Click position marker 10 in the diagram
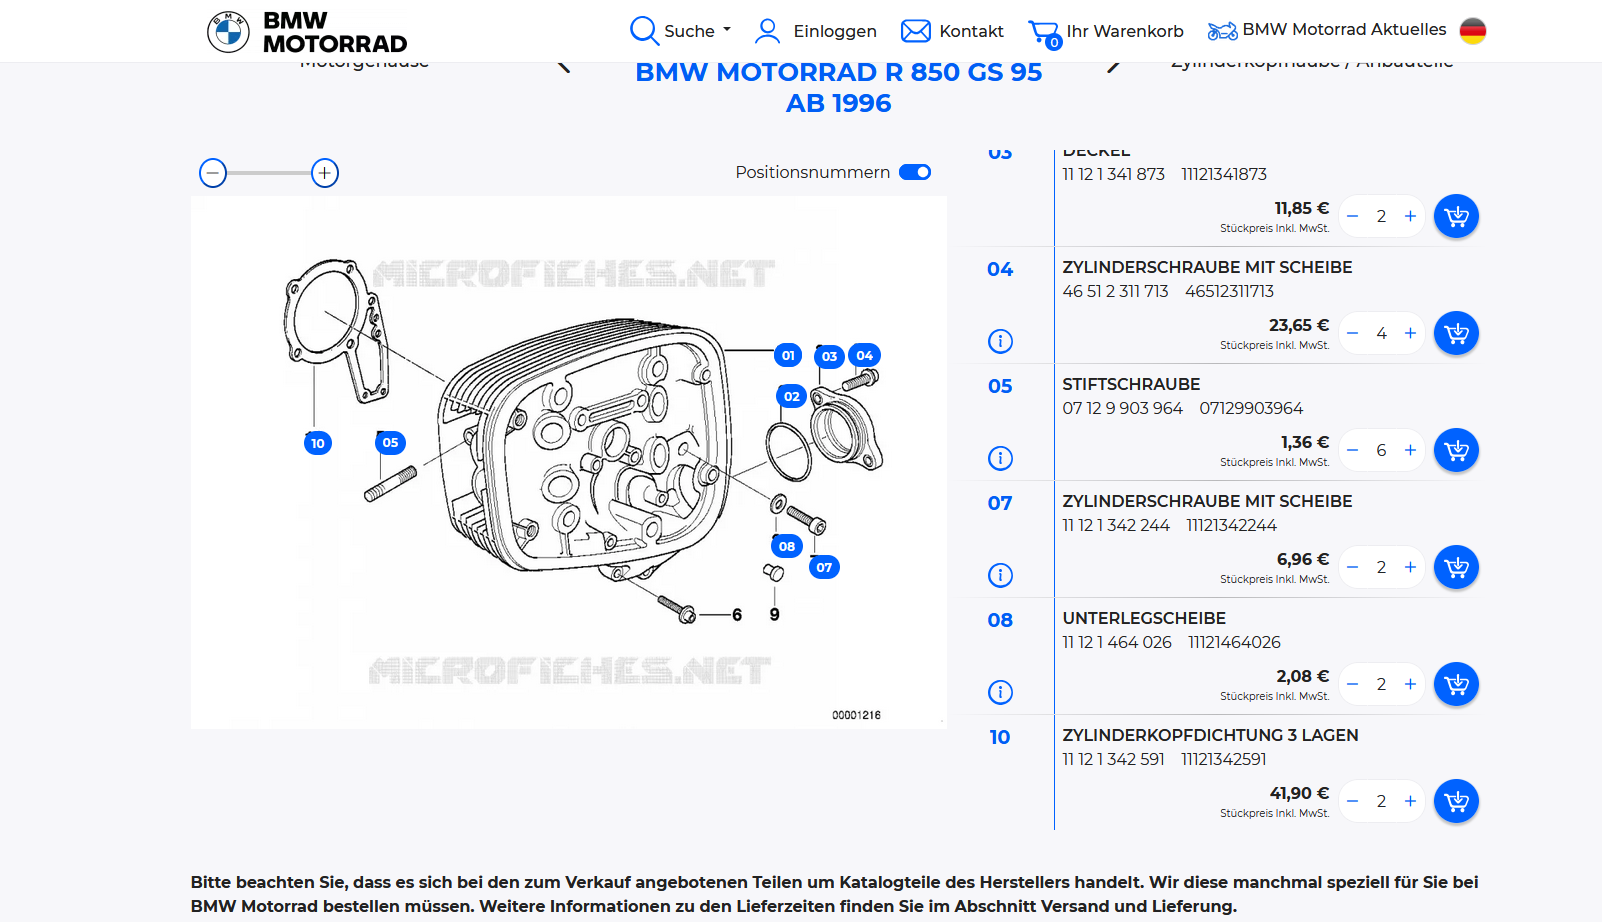1602x922 pixels. pyautogui.click(x=318, y=443)
